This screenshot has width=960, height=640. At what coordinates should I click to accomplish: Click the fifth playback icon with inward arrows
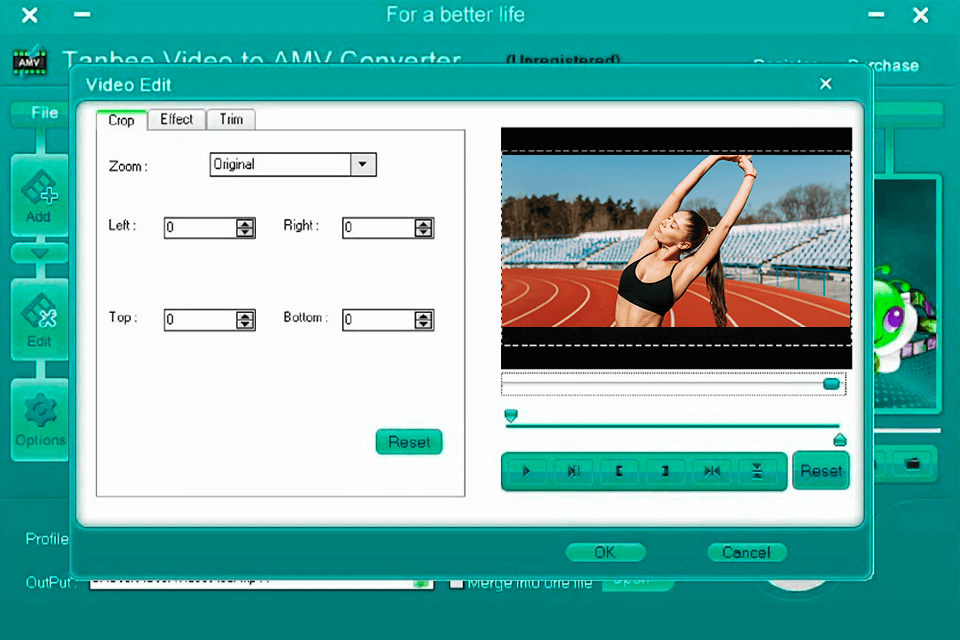tap(711, 471)
